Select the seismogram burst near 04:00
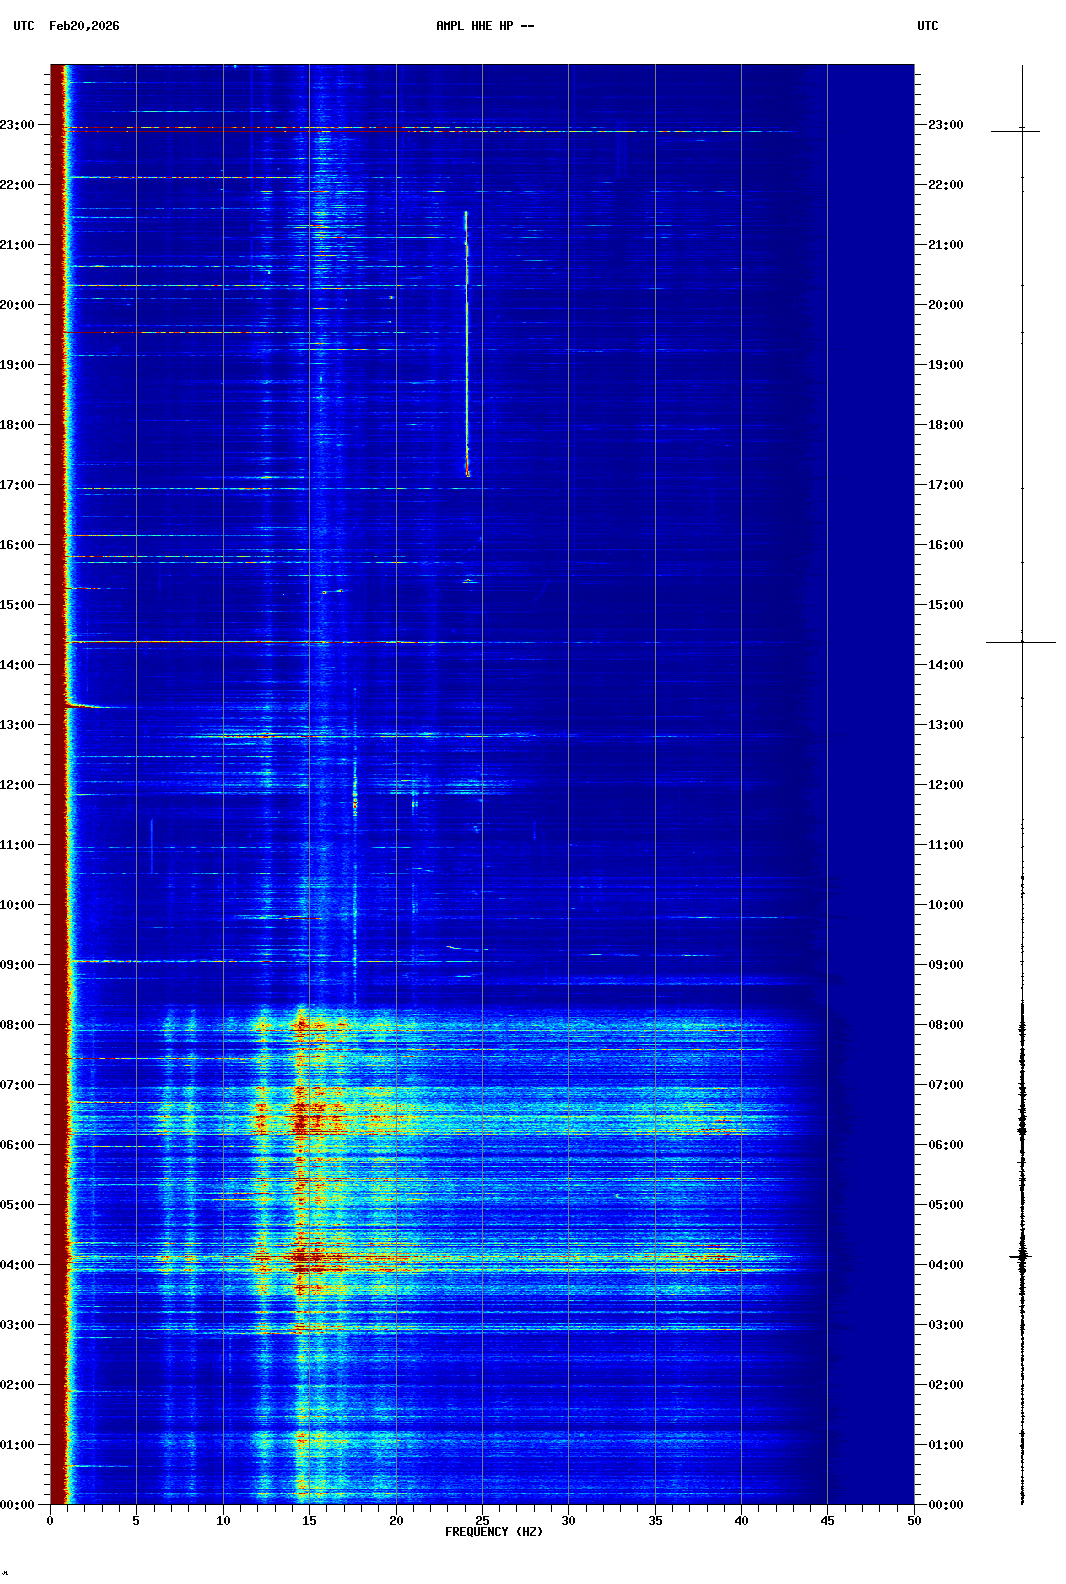Viewport: 1066px width, 1584px height. (1021, 1256)
